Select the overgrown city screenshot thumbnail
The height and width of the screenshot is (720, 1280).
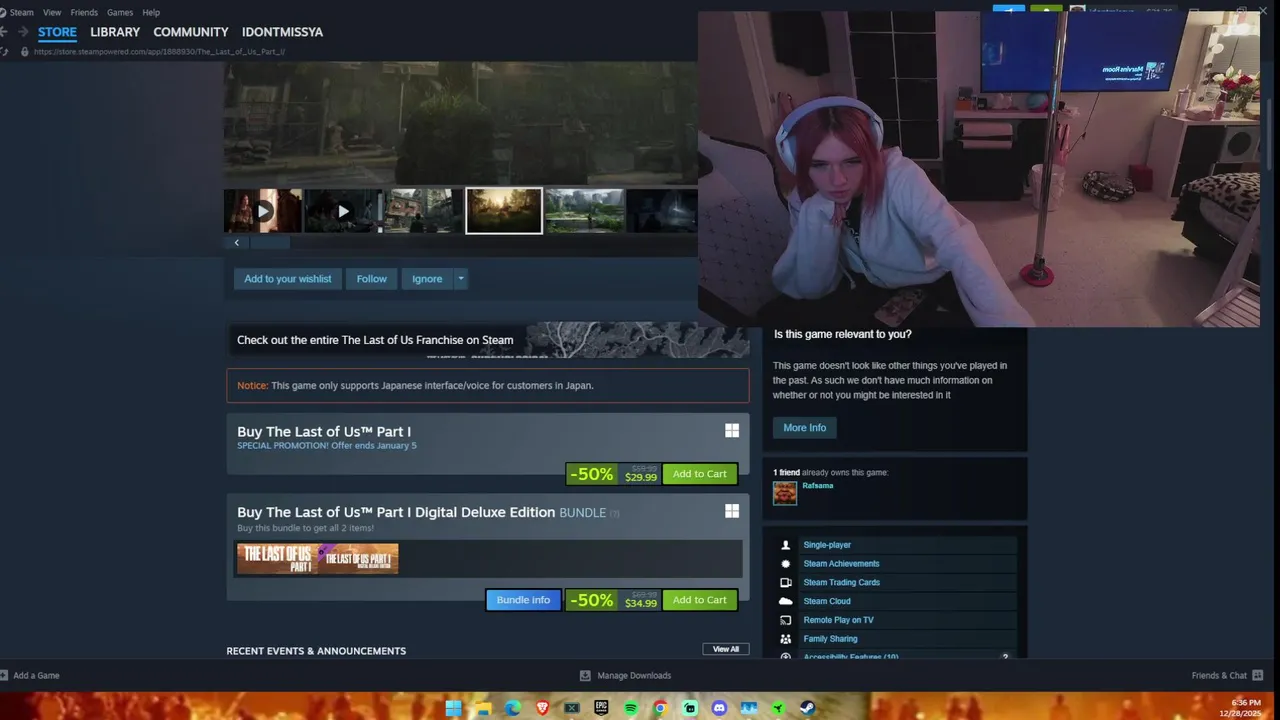tap(585, 211)
